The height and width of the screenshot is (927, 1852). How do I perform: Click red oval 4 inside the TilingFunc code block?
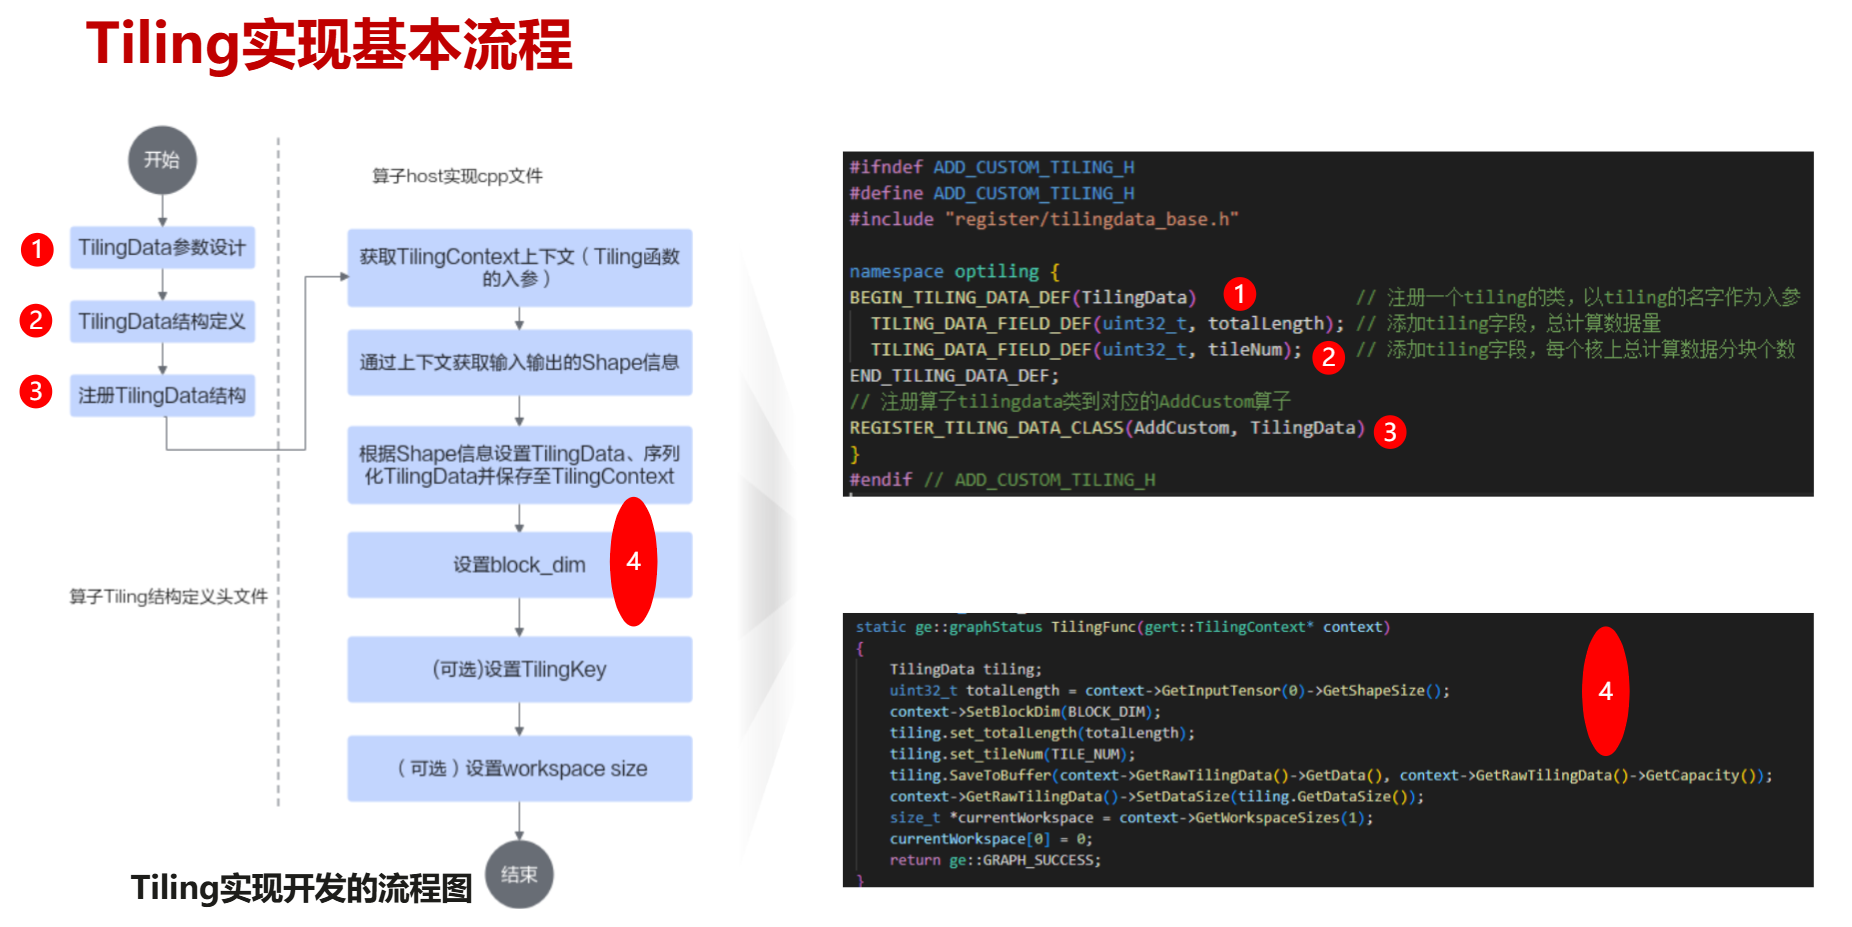(x=1606, y=690)
